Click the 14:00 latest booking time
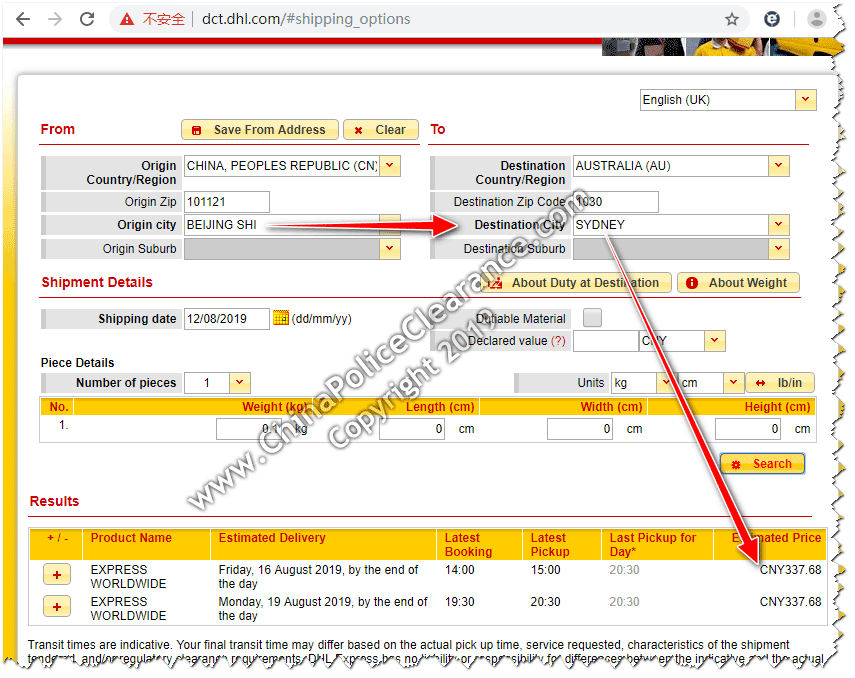The width and height of the screenshot is (855, 678). (x=460, y=570)
